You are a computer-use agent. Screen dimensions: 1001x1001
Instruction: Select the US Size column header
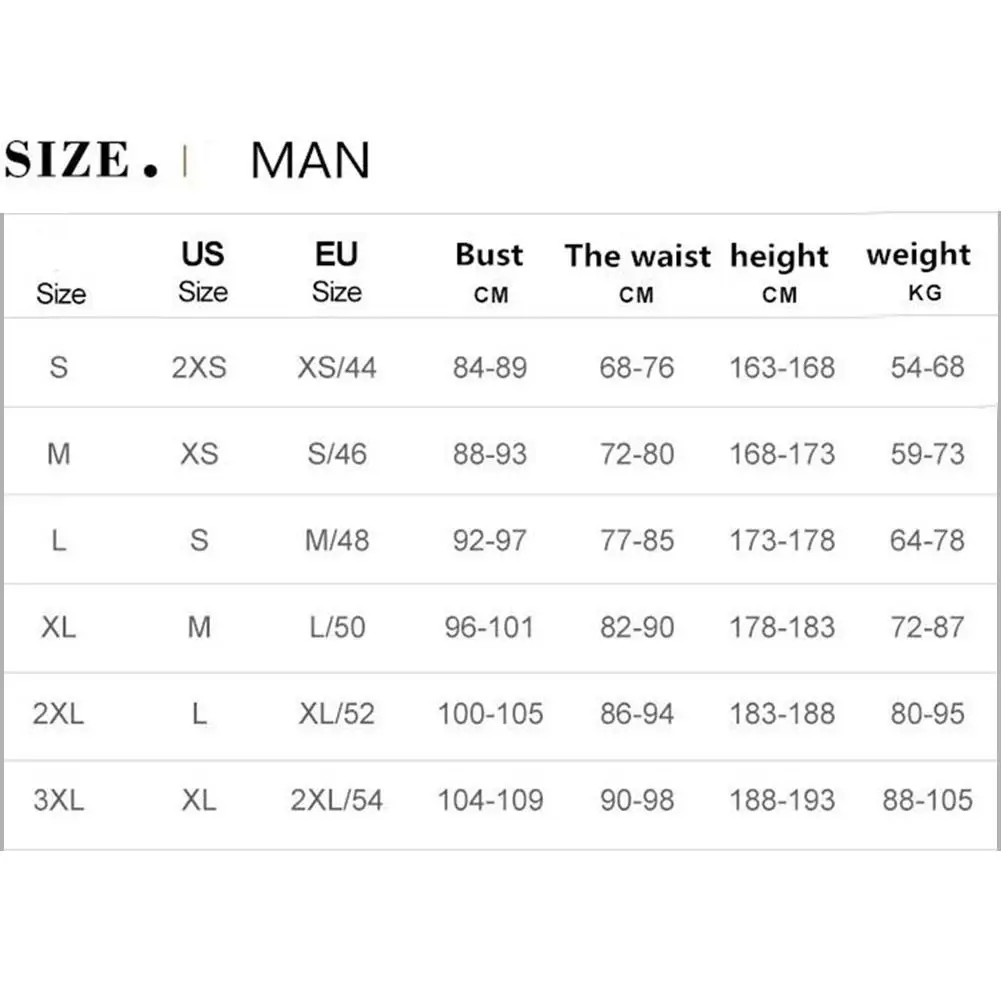(203, 271)
